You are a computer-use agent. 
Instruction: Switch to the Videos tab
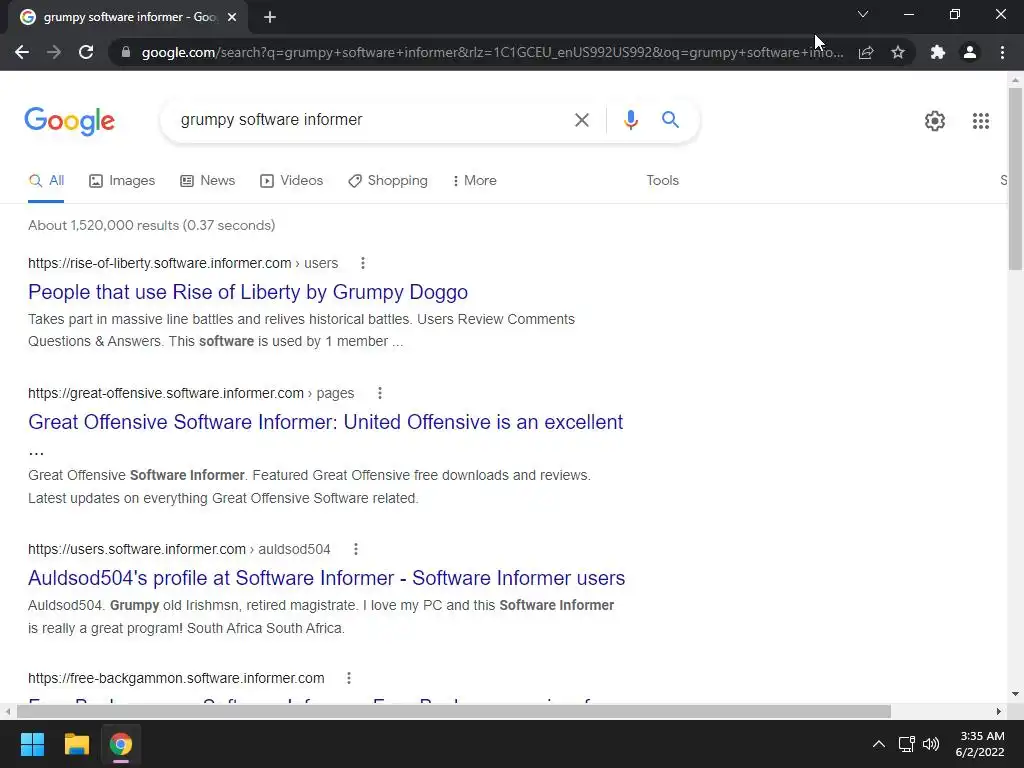[x=291, y=181]
